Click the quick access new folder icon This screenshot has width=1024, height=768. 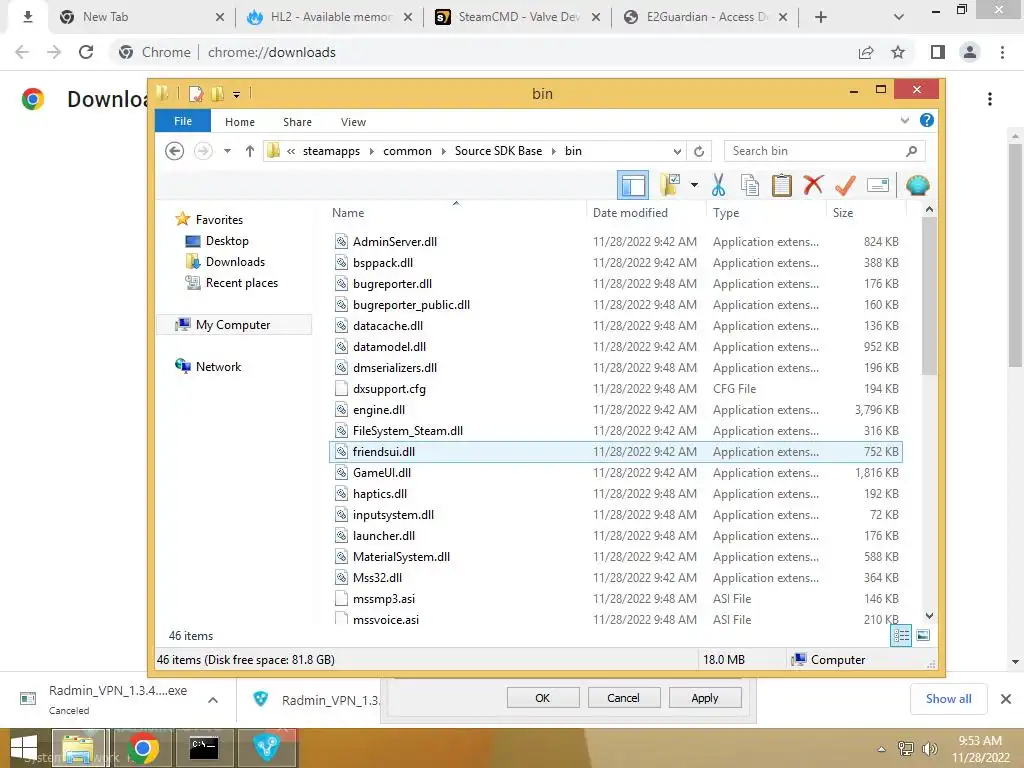tap(217, 94)
